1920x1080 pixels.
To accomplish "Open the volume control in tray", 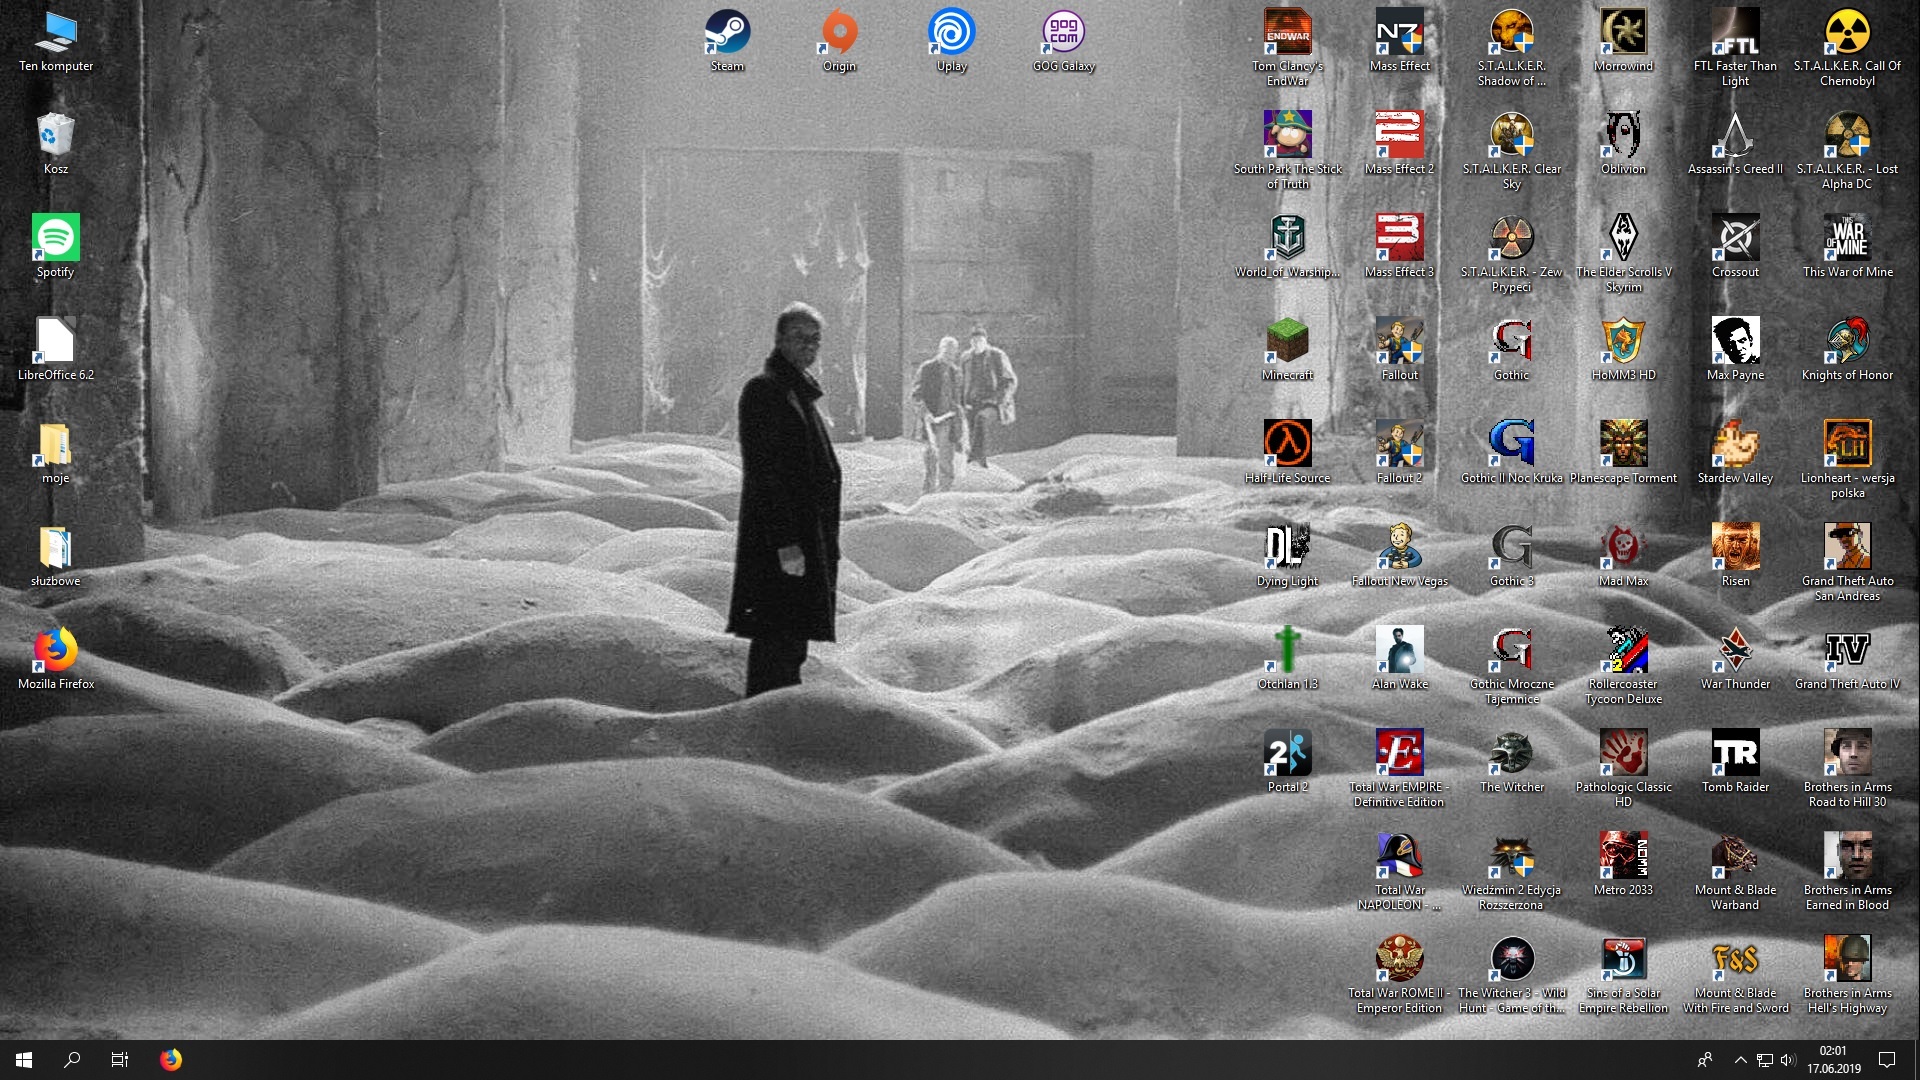I will click(x=1788, y=1060).
